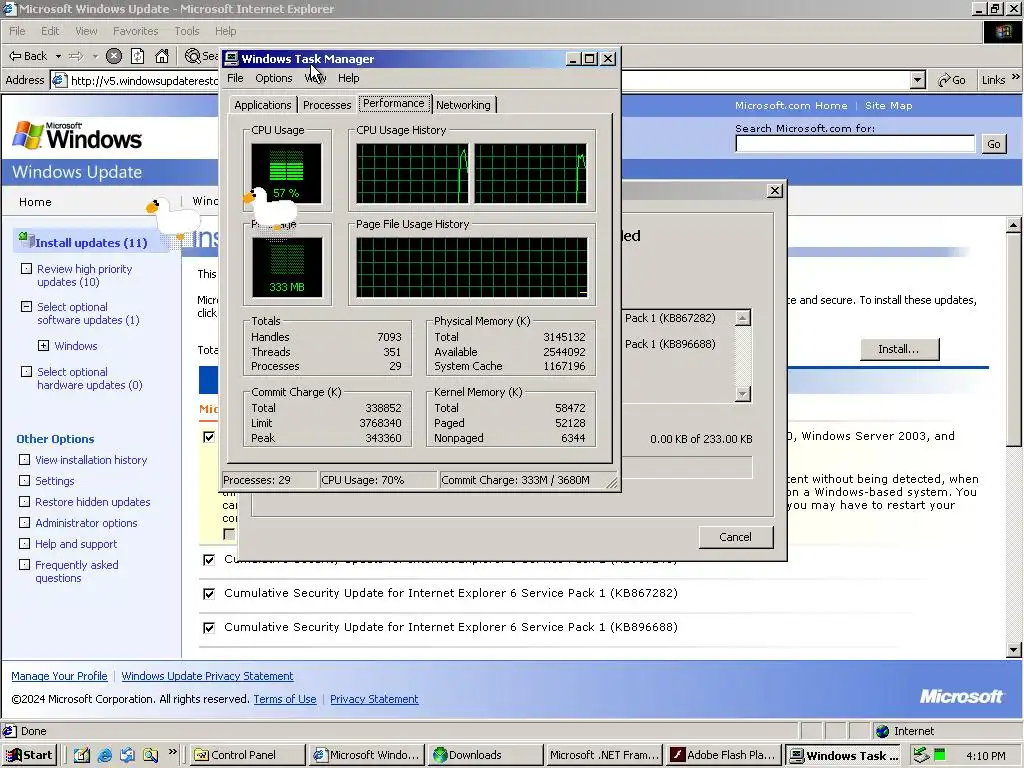Click the first quick launch icon after Start

coord(82,756)
